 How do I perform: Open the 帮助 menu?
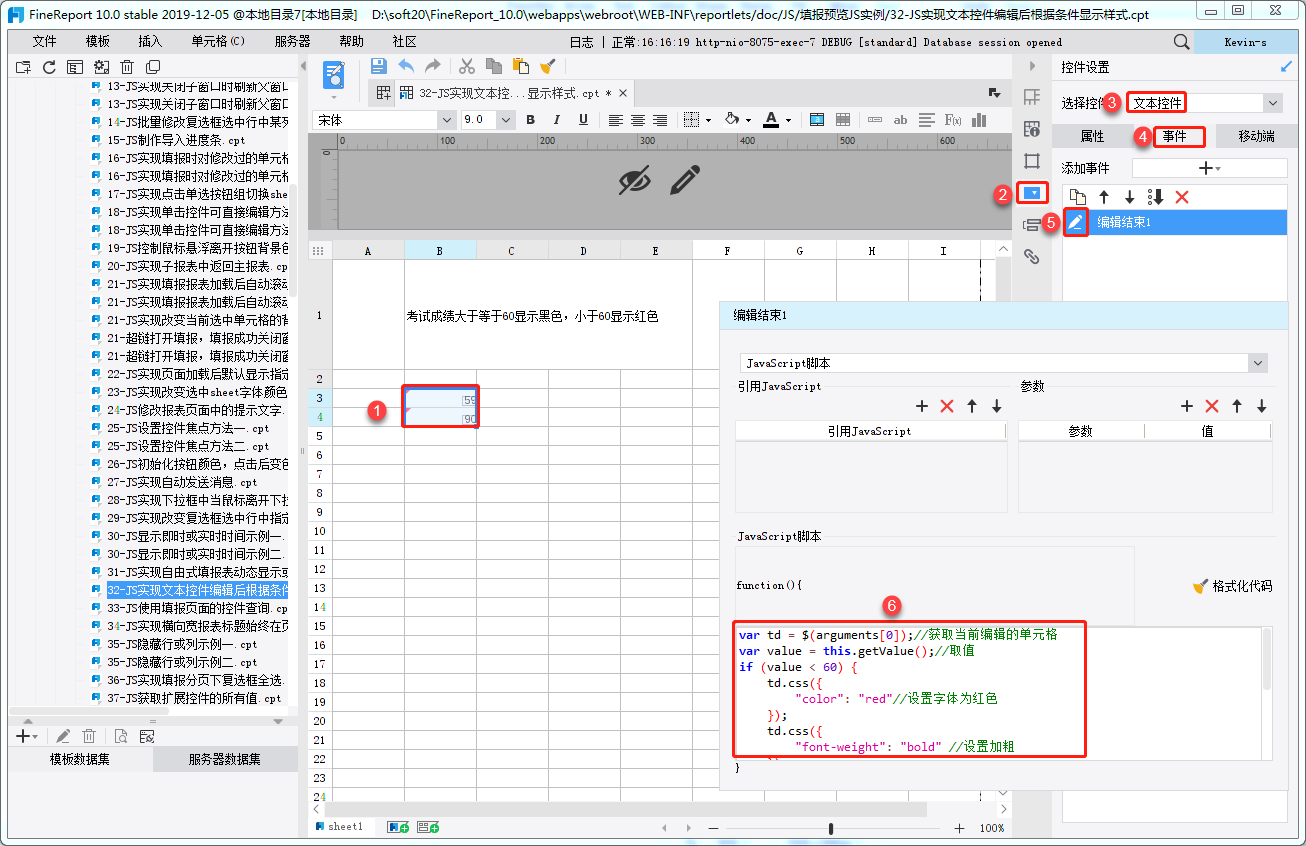coord(351,42)
